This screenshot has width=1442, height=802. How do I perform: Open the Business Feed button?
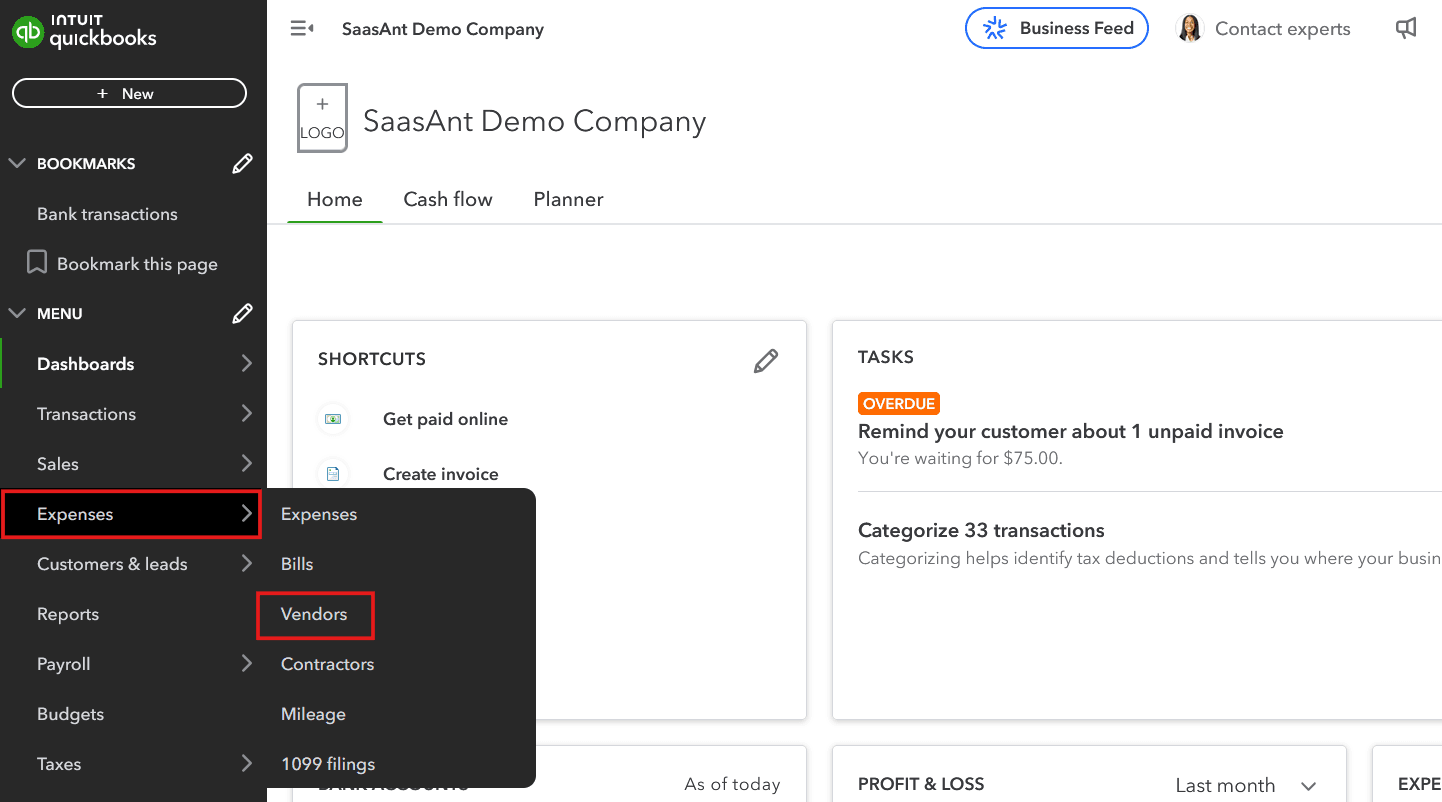click(1056, 28)
